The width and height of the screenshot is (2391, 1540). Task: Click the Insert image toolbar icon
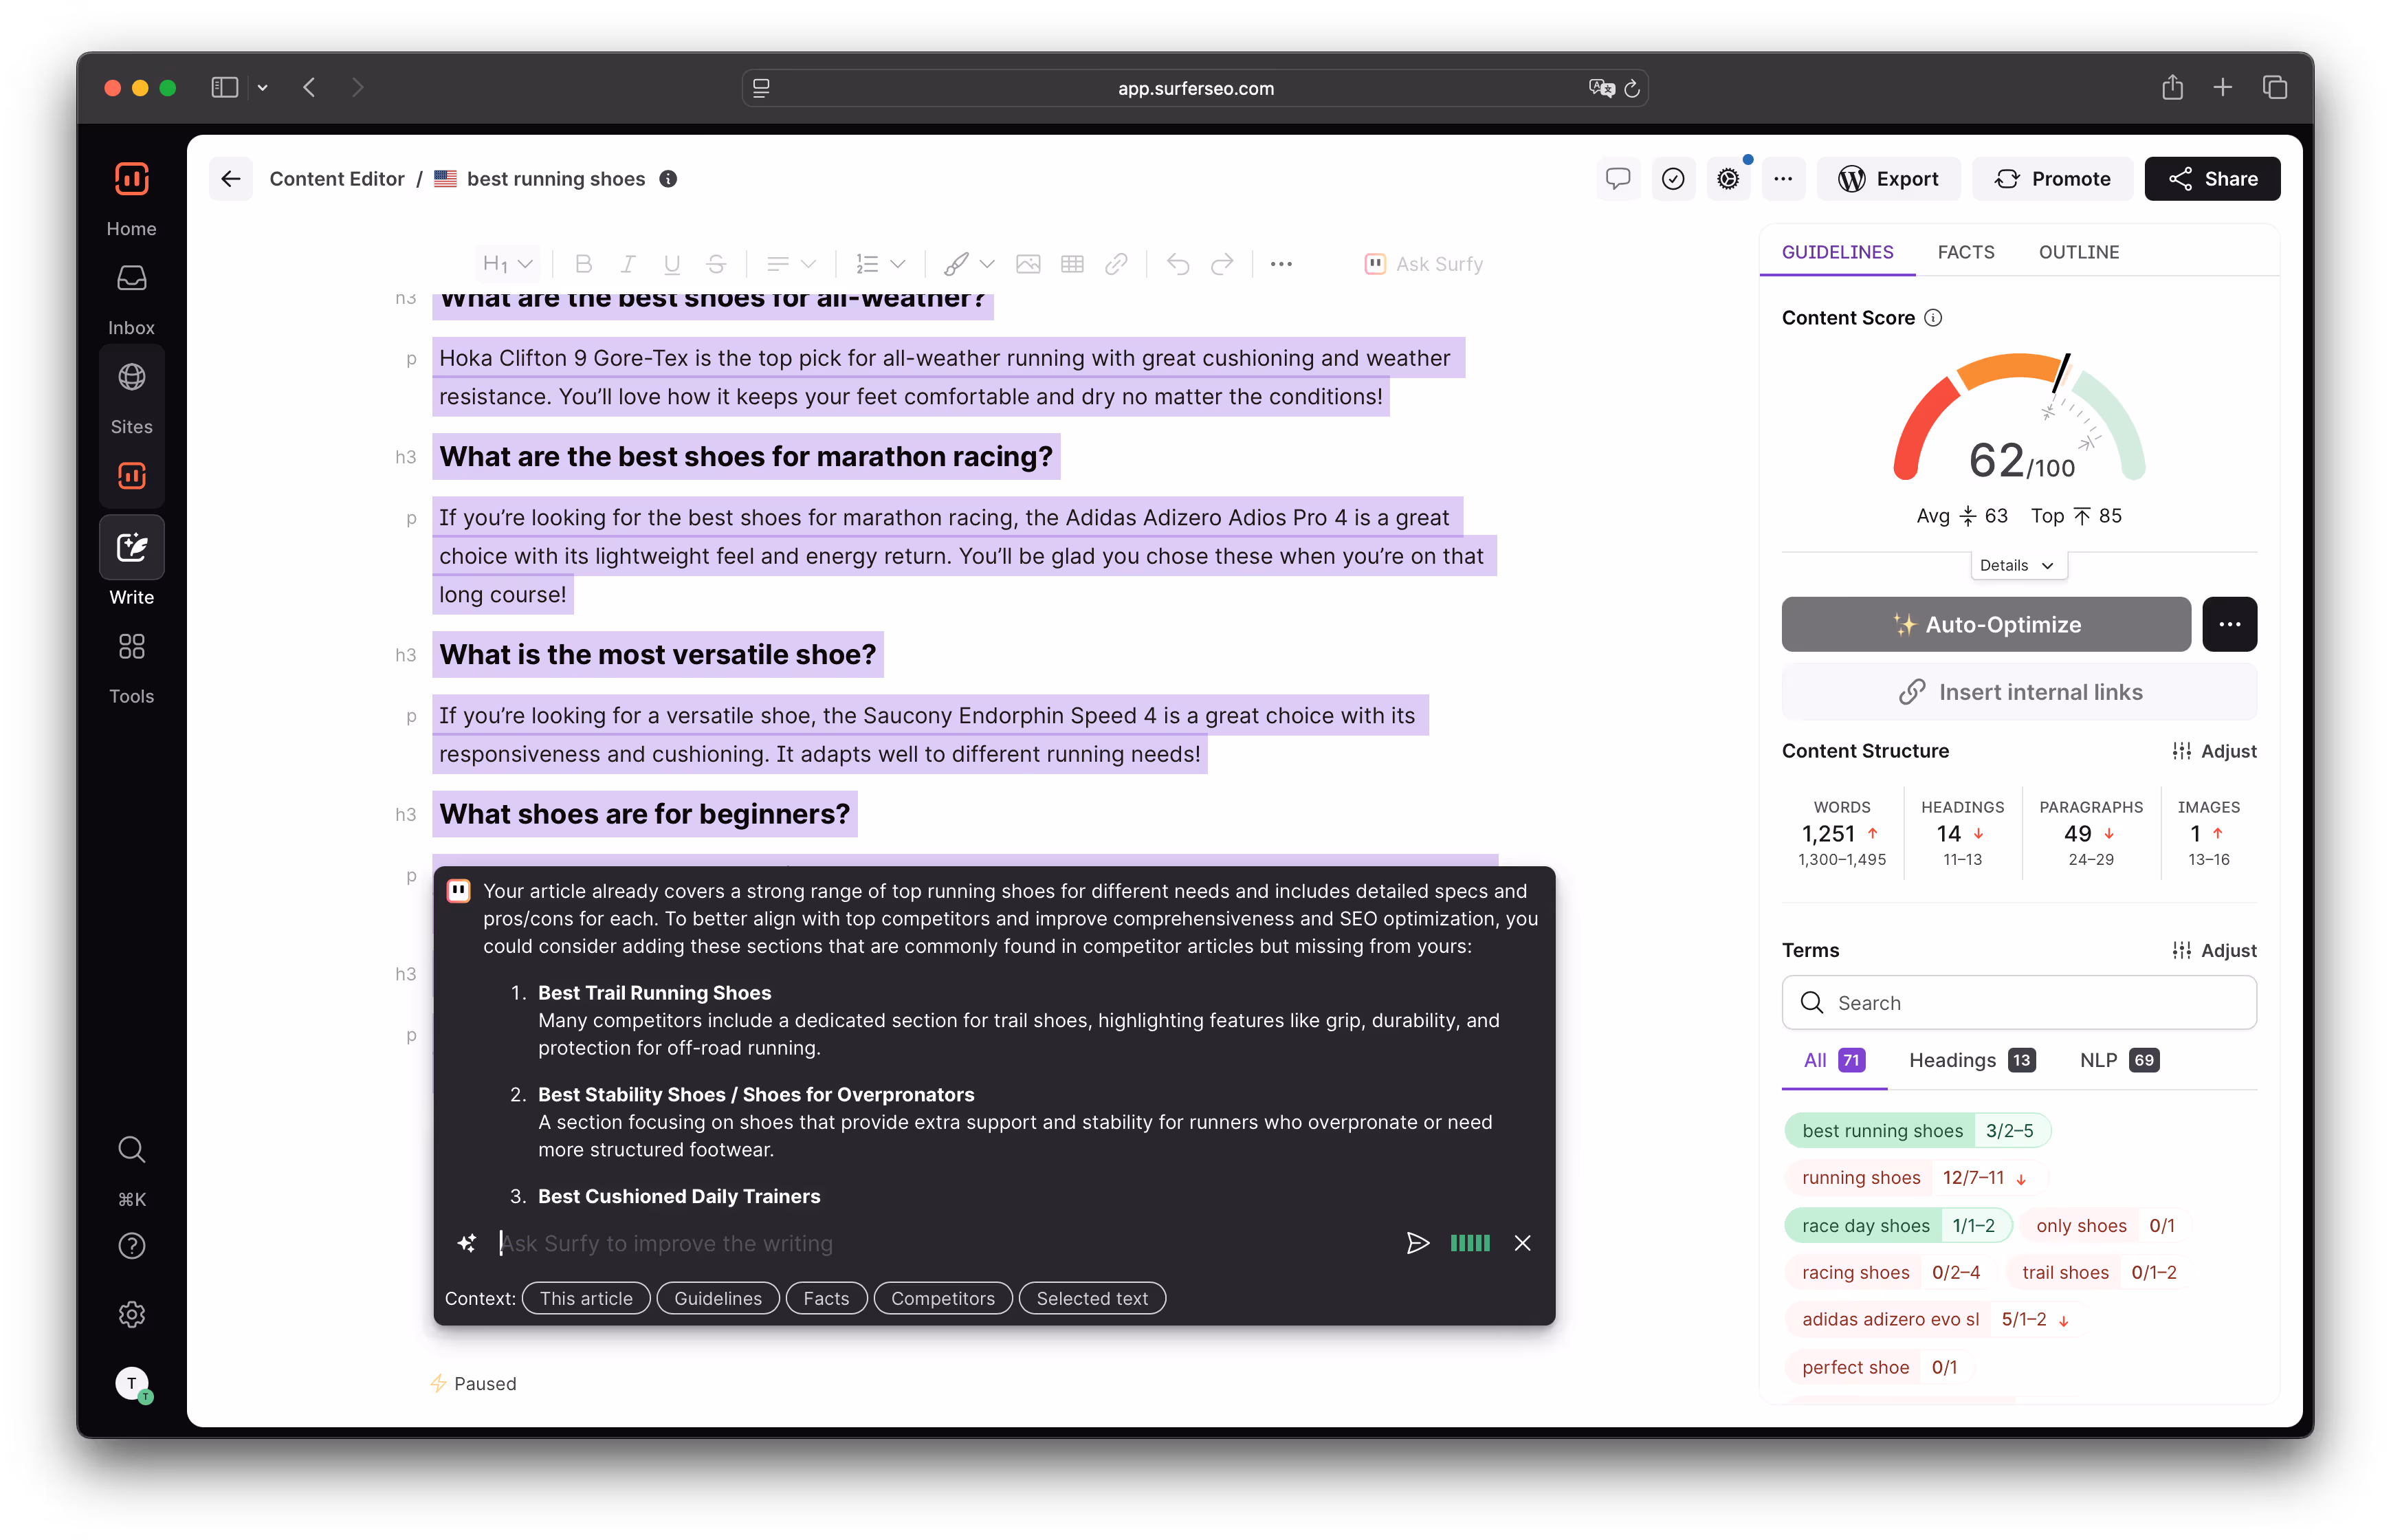[x=1028, y=264]
